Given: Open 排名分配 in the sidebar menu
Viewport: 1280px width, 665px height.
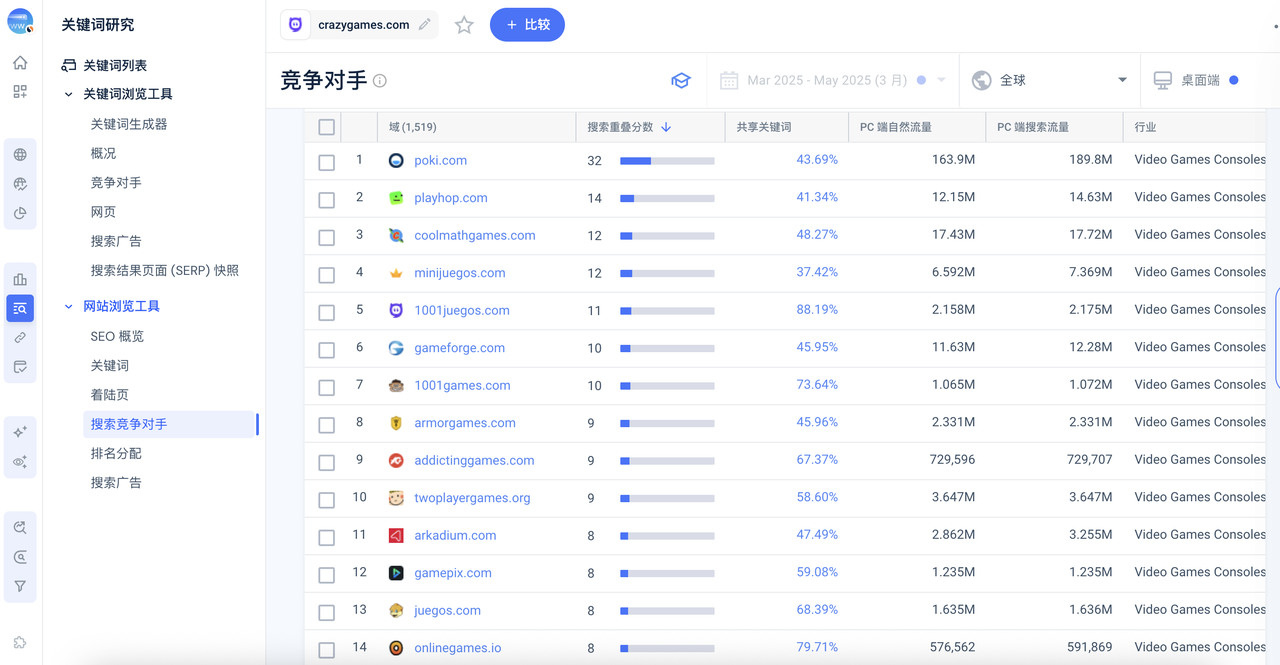Looking at the screenshot, I should pyautogui.click(x=116, y=453).
